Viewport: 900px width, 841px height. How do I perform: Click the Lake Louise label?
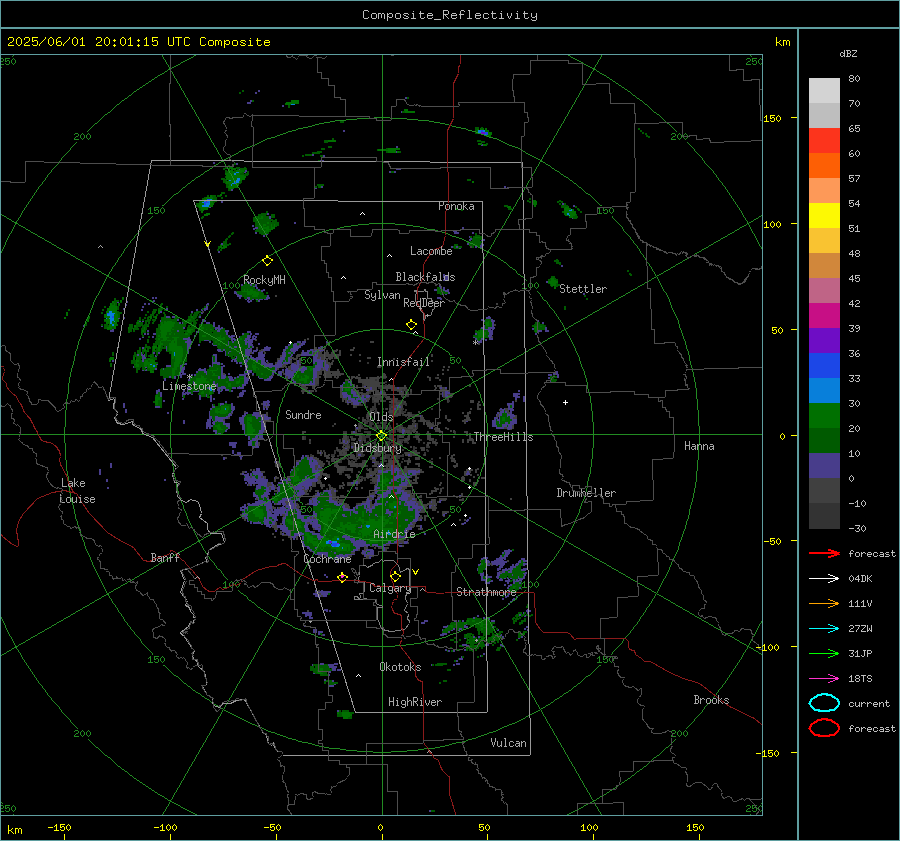[77, 491]
